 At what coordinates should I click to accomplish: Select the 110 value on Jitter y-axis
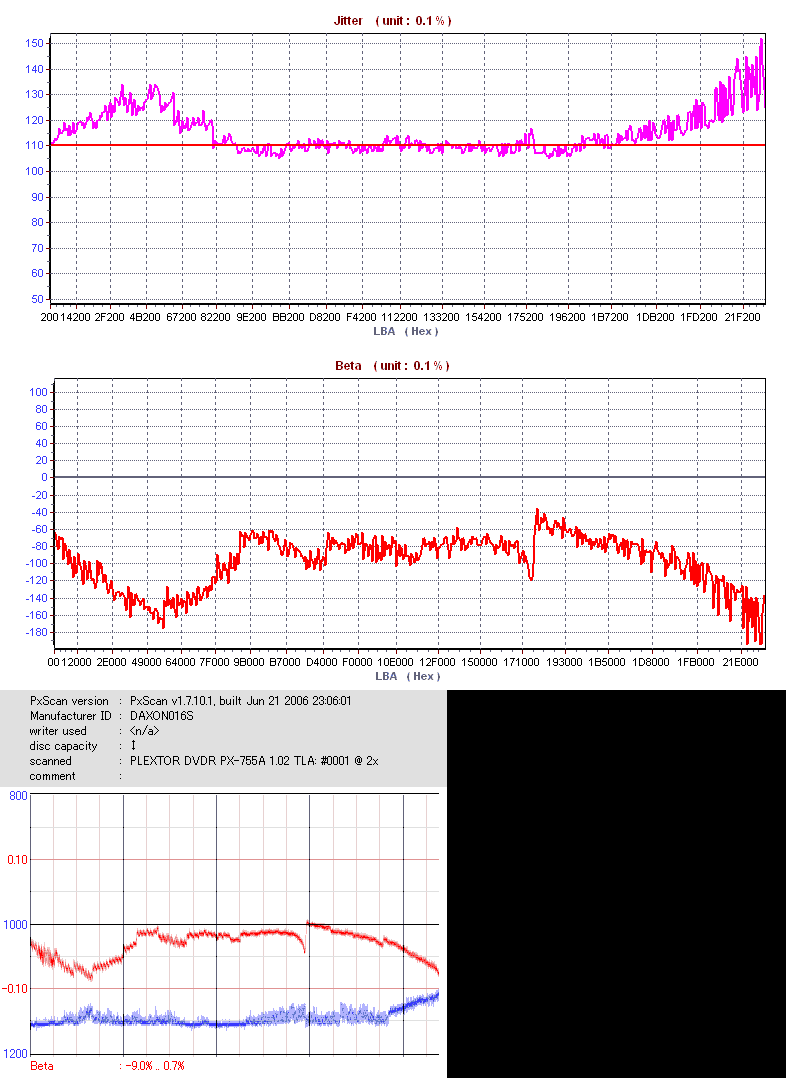34,146
